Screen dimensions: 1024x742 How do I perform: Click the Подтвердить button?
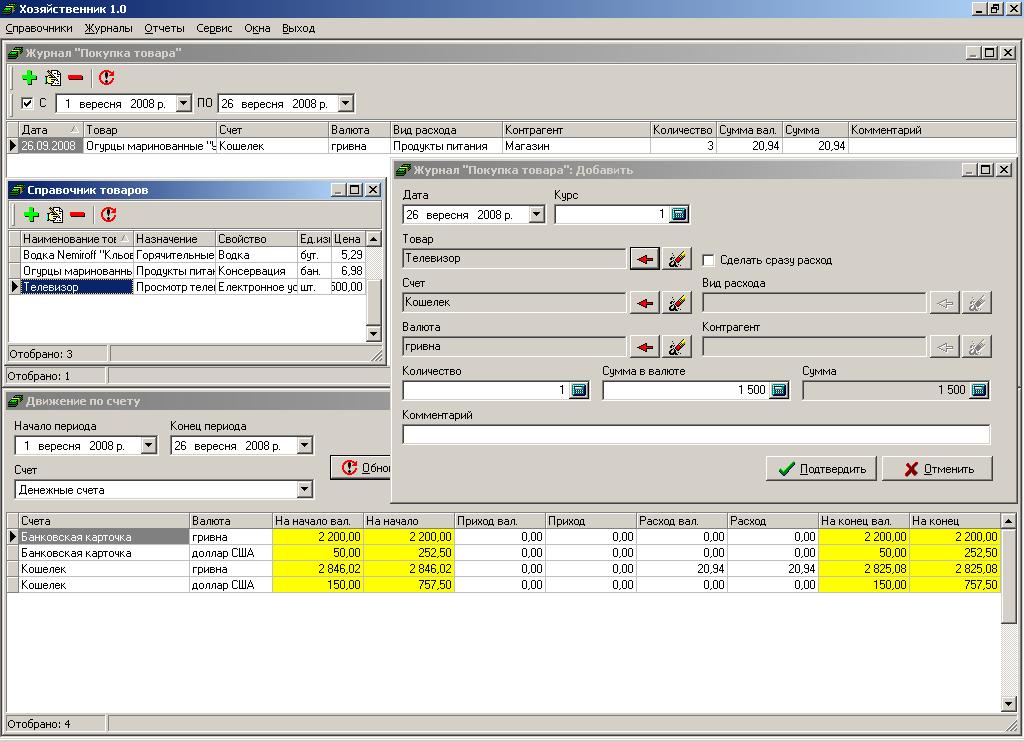(822, 468)
